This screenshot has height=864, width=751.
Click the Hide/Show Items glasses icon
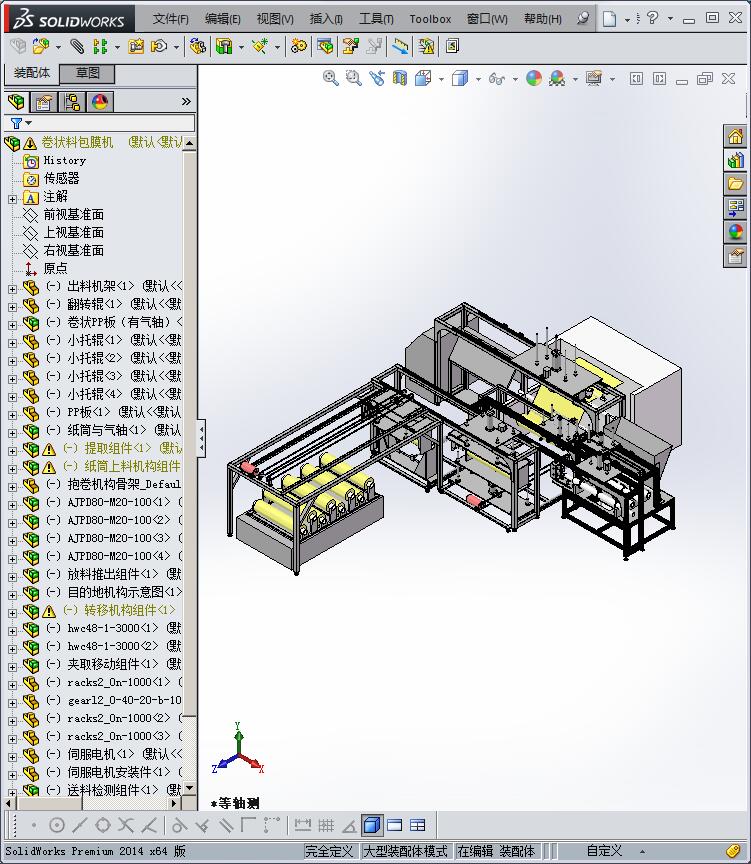[496, 78]
